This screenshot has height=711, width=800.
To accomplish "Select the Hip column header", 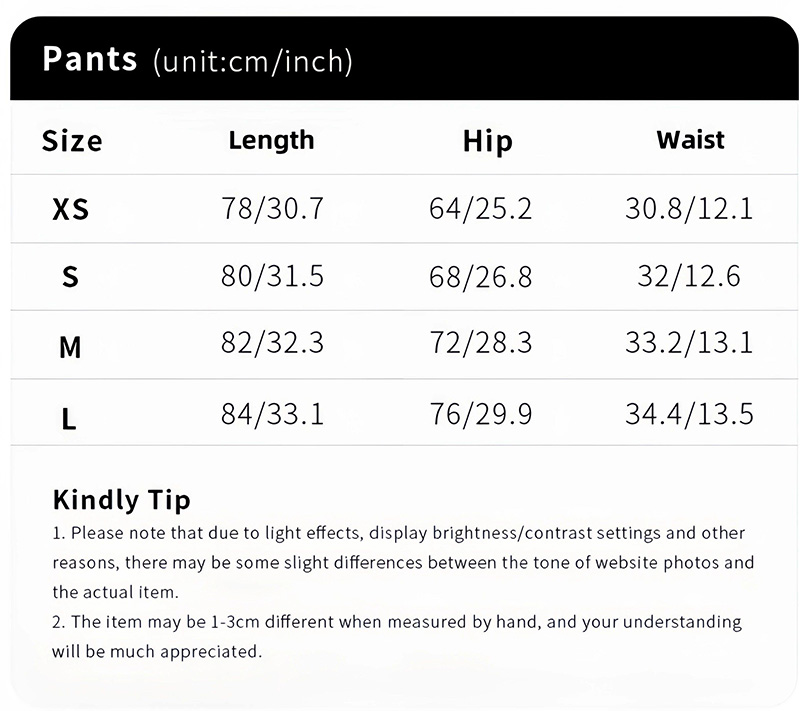I will (487, 141).
